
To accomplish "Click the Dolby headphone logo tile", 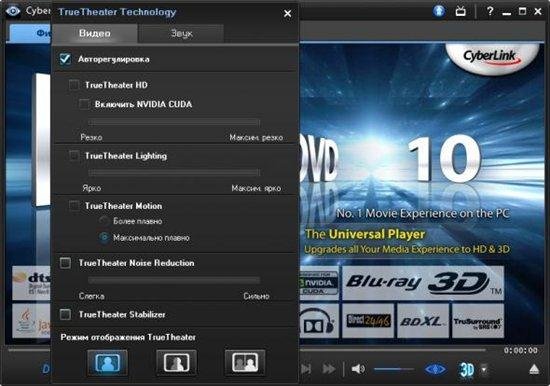I will (319, 321).
